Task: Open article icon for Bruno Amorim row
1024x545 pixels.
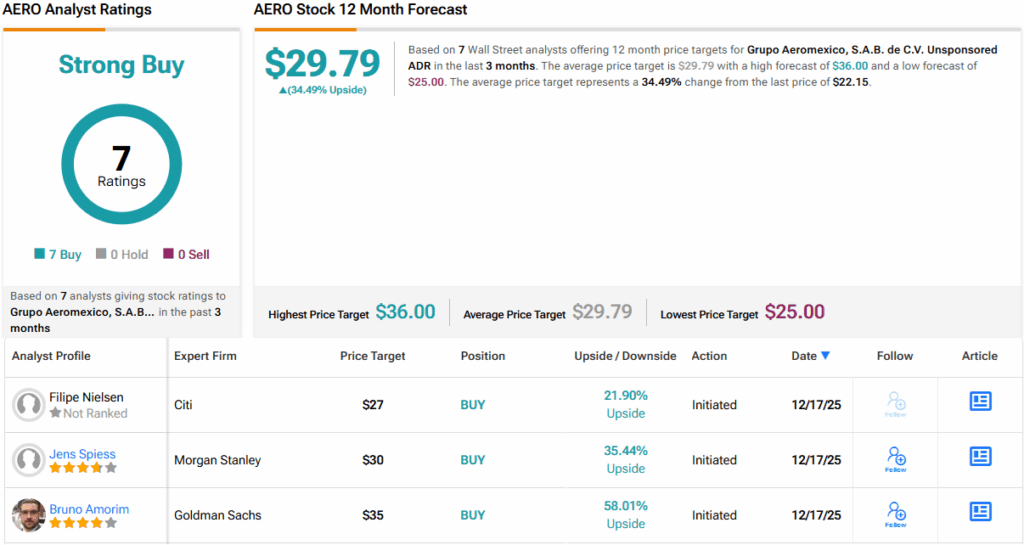Action: pos(980,512)
